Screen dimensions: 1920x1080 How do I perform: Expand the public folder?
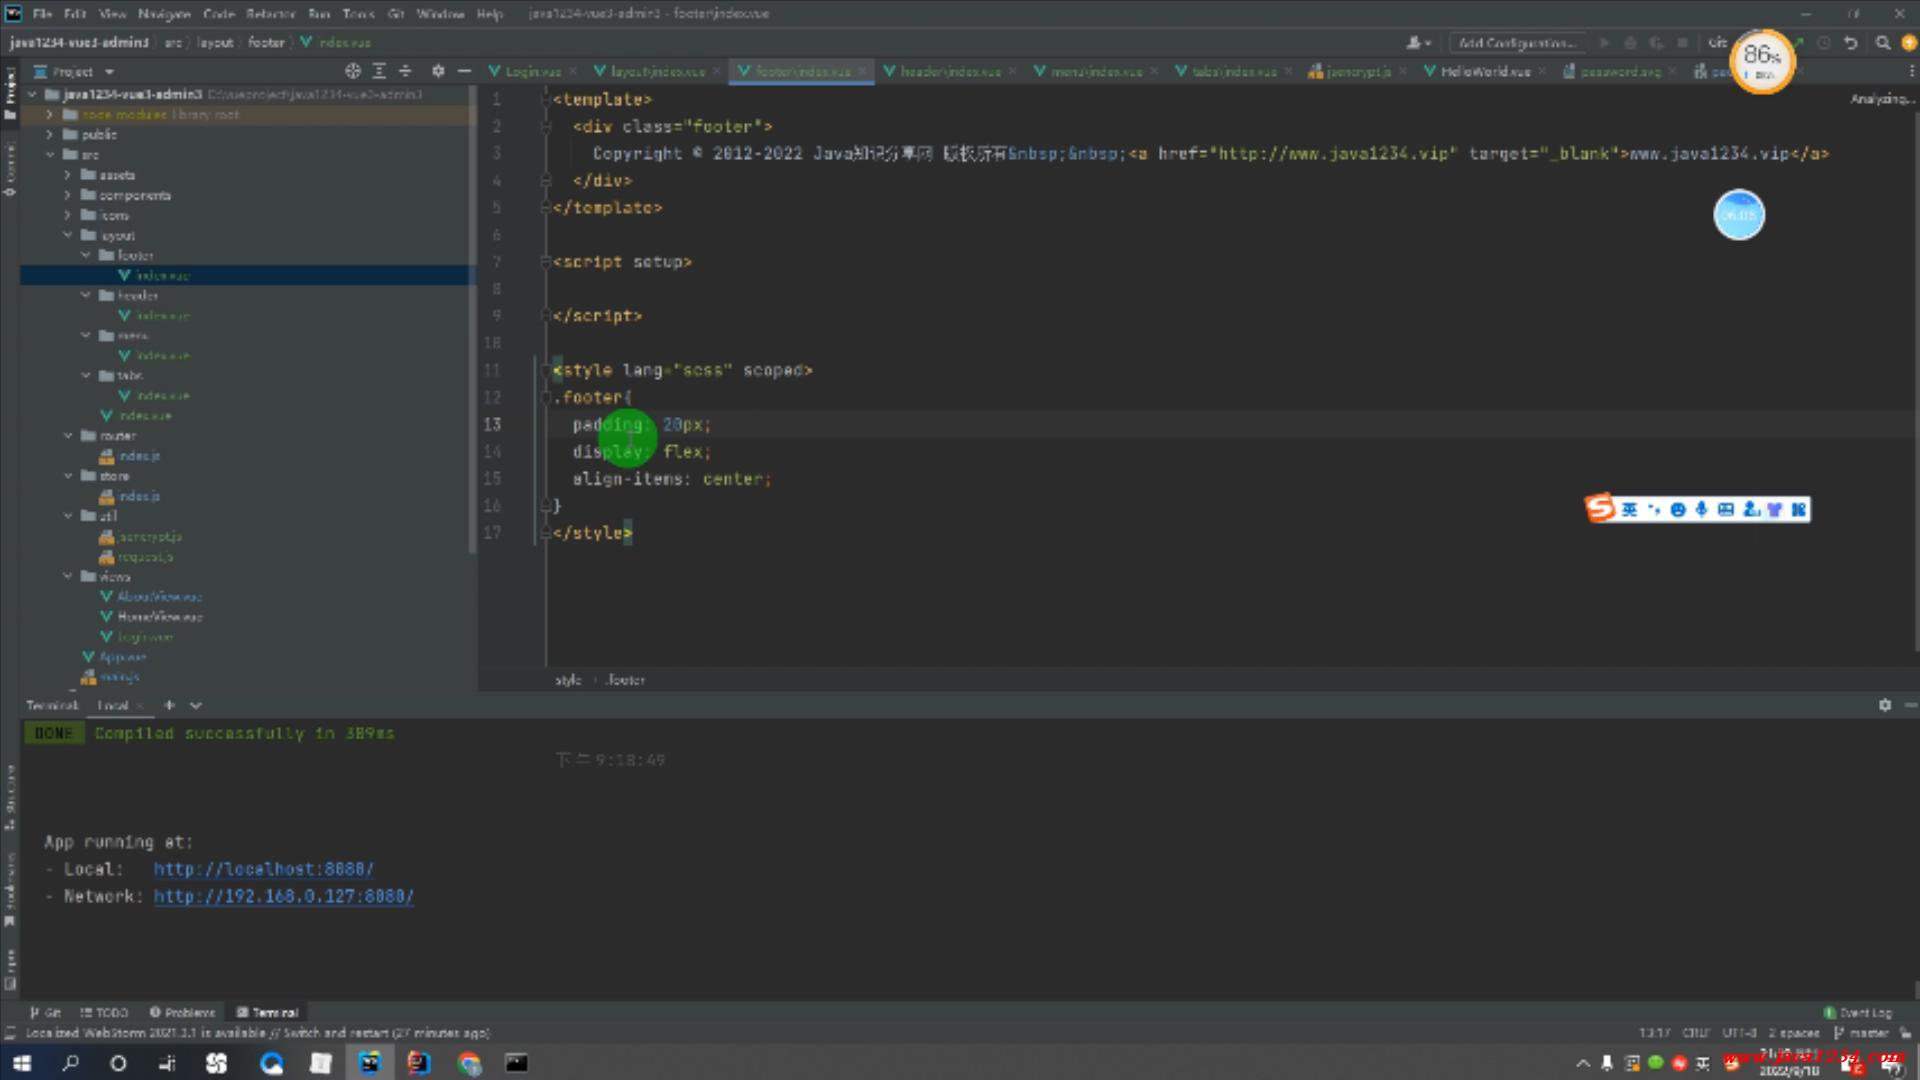[49, 134]
